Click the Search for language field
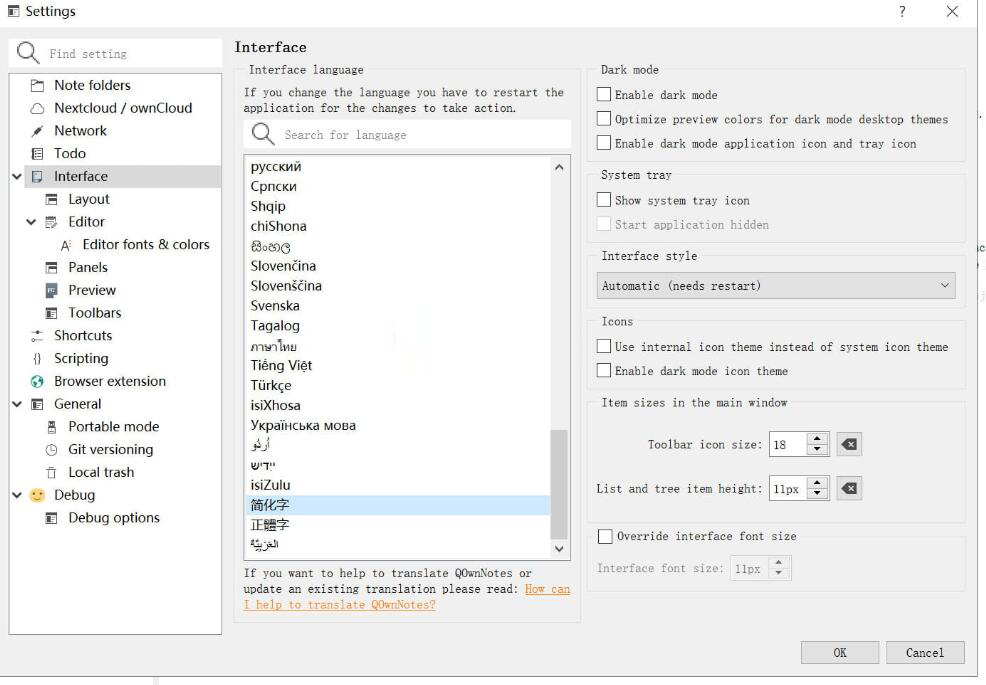 tap(420, 135)
